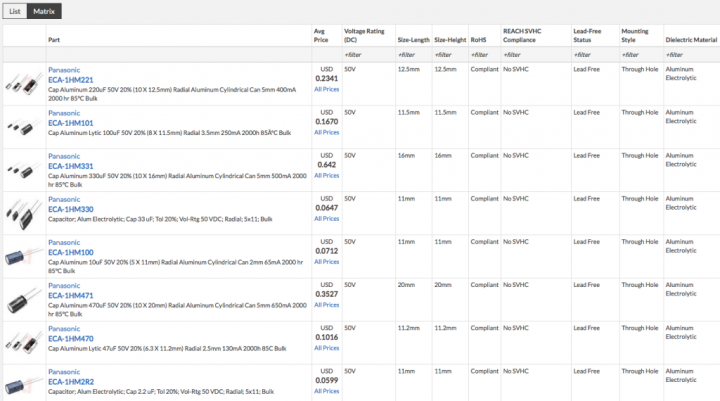720x401 pixels.
Task: Click the ECA-1HM221 capacitor thumbnail
Action: pos(24,84)
